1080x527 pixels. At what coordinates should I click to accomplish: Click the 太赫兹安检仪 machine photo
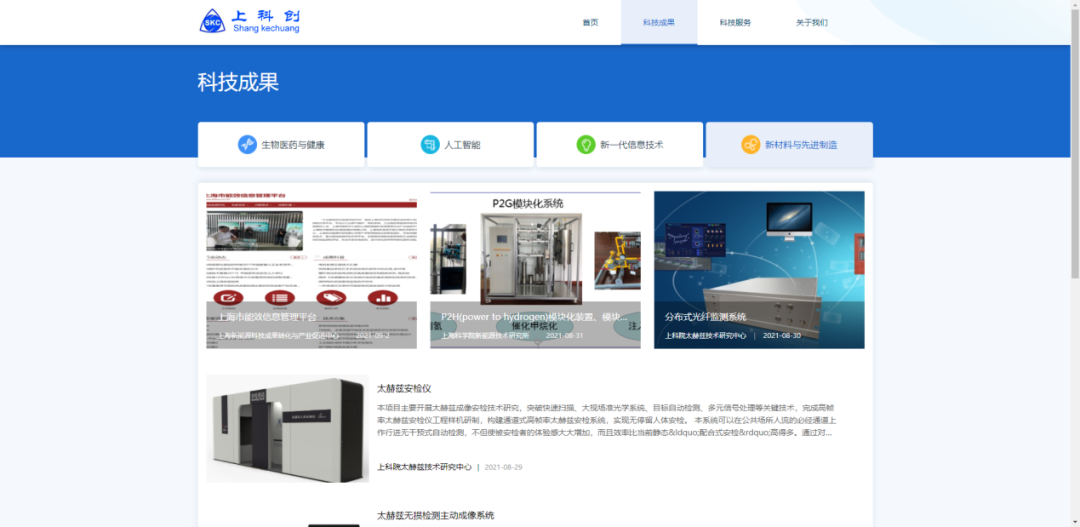[287, 429]
